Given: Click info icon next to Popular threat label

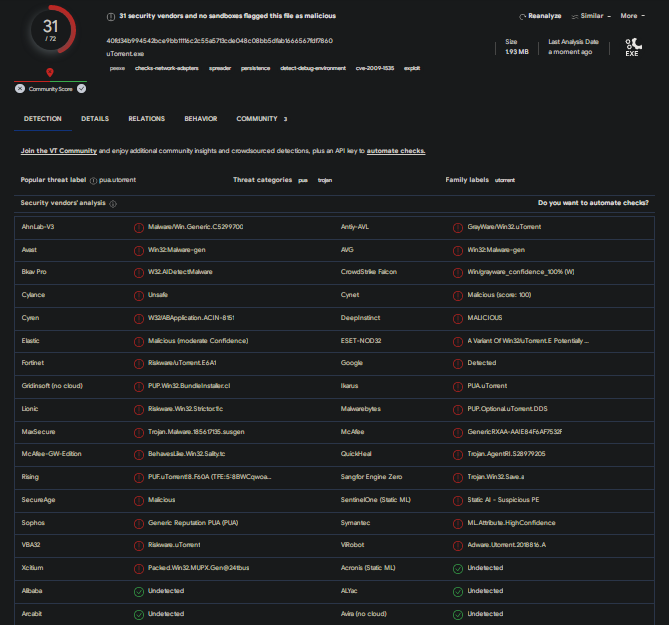Looking at the screenshot, I should click(x=92, y=180).
